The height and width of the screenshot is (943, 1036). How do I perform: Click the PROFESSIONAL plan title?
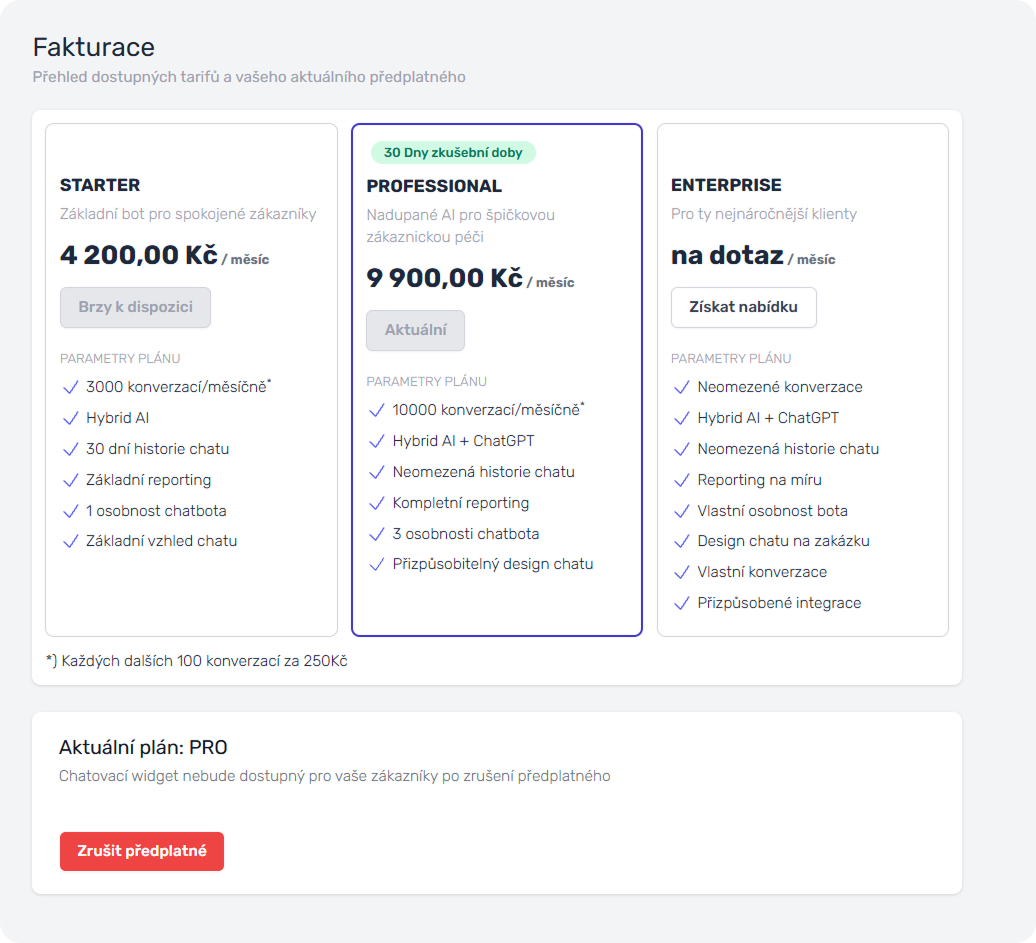[x=434, y=186]
